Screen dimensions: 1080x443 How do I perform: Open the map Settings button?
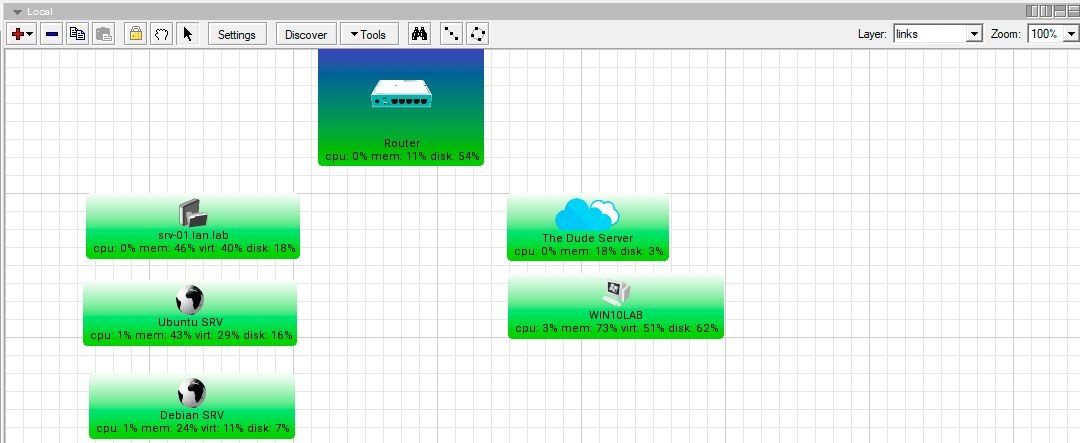click(x=237, y=34)
